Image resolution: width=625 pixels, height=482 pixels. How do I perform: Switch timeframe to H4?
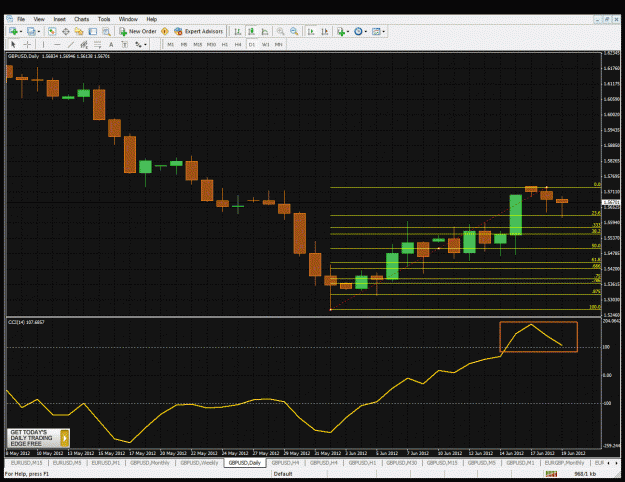click(238, 44)
